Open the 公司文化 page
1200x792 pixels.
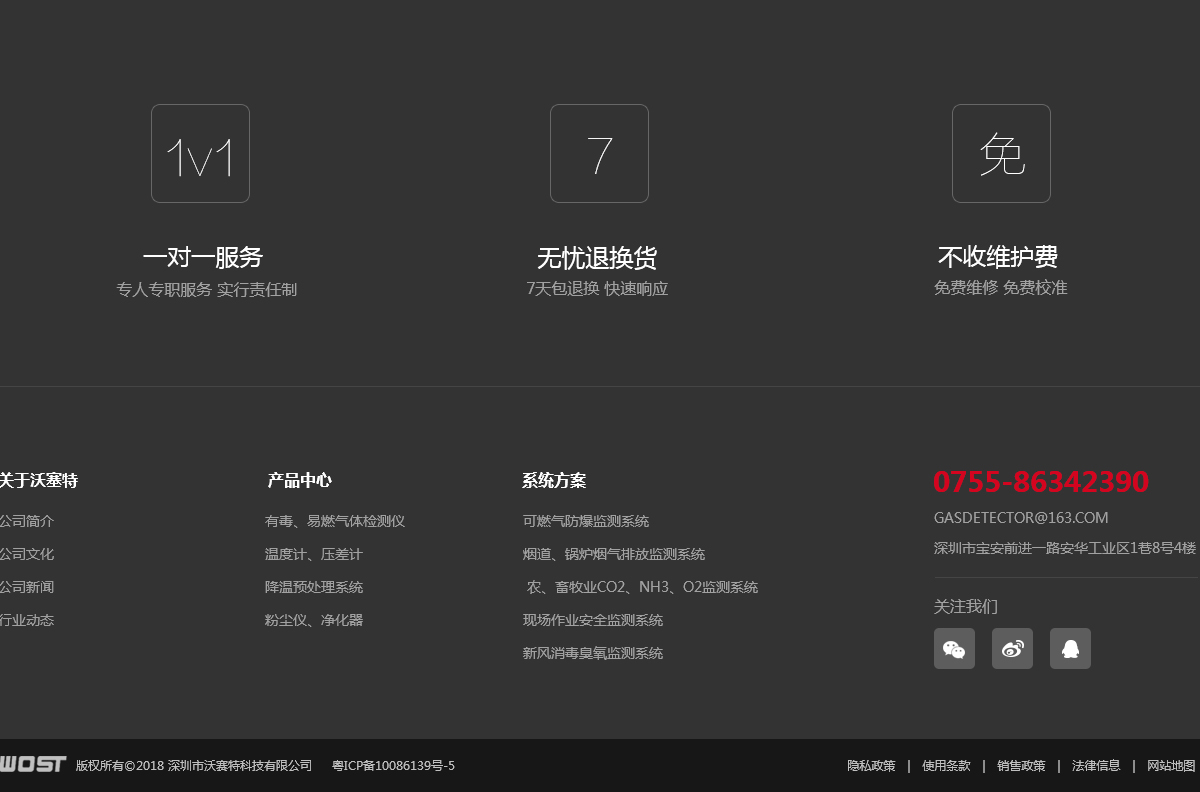click(x=26, y=554)
